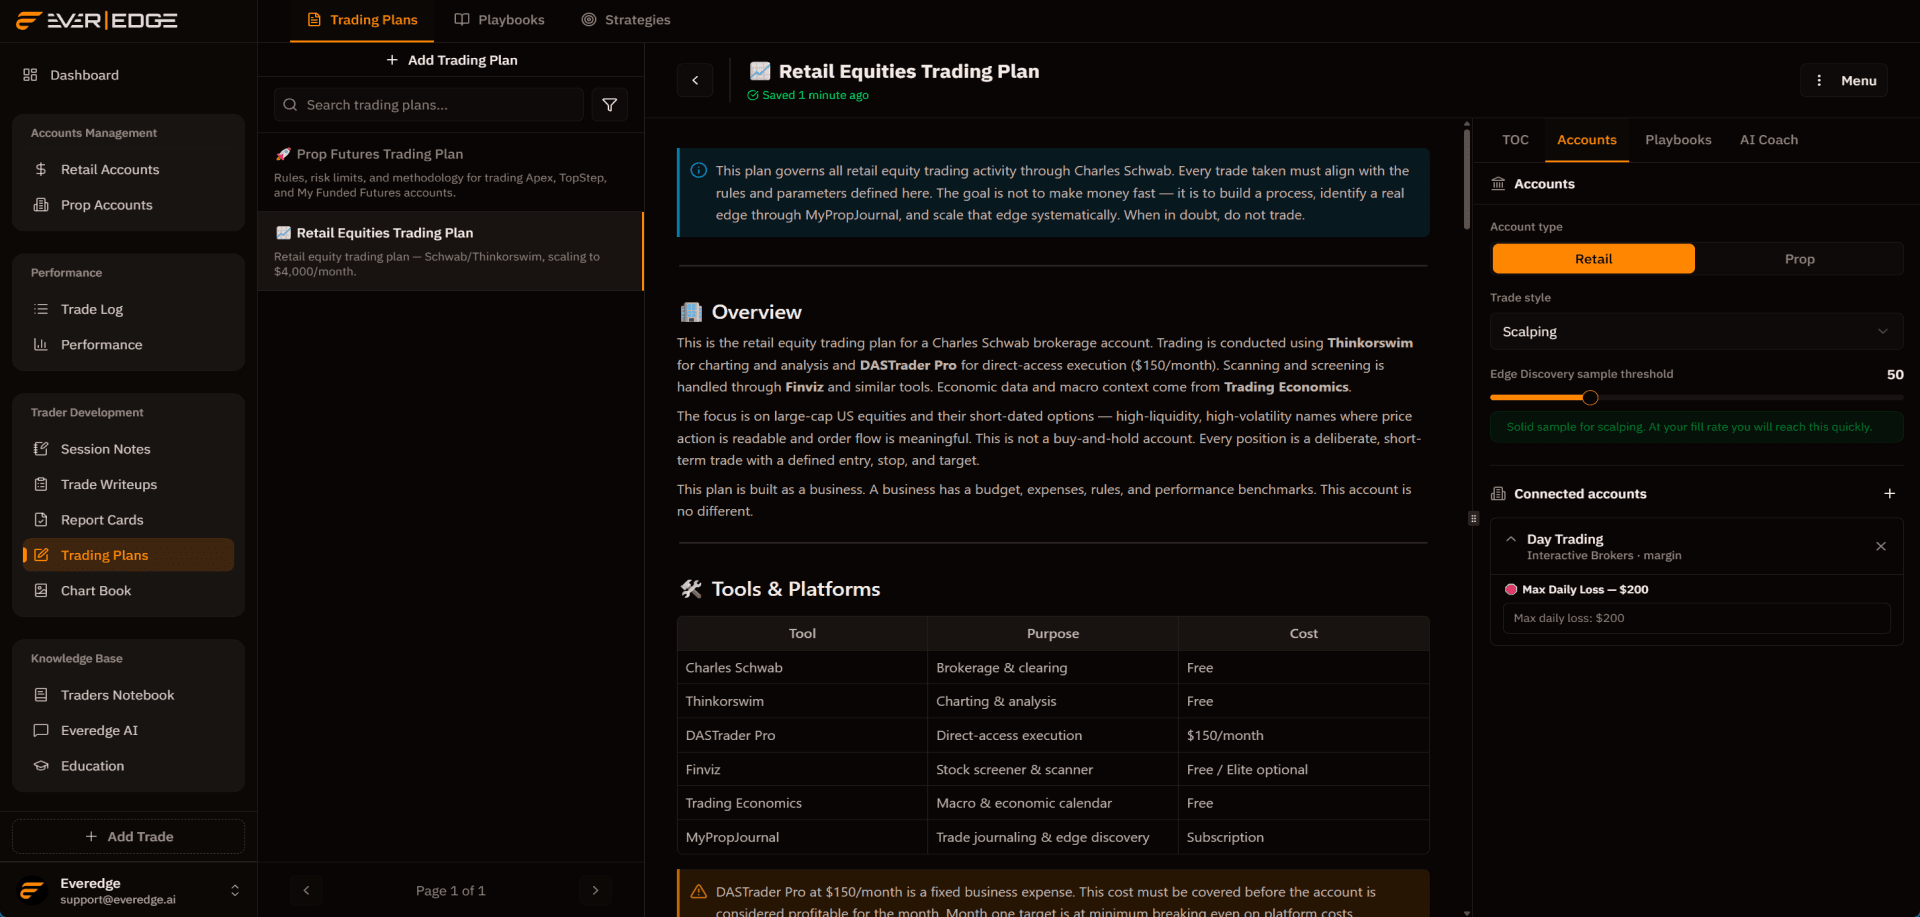Click the Max Daily Loss red marker

[1511, 590]
